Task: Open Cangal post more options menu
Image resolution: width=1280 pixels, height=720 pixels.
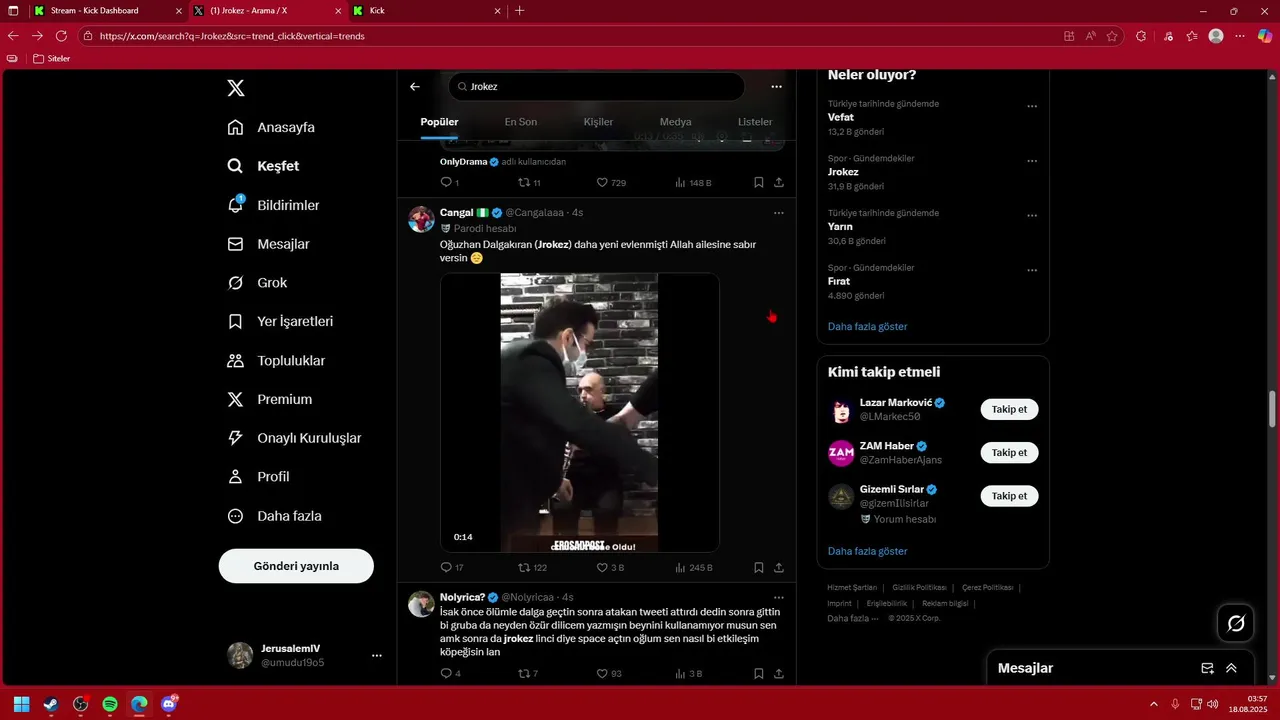Action: tap(779, 213)
